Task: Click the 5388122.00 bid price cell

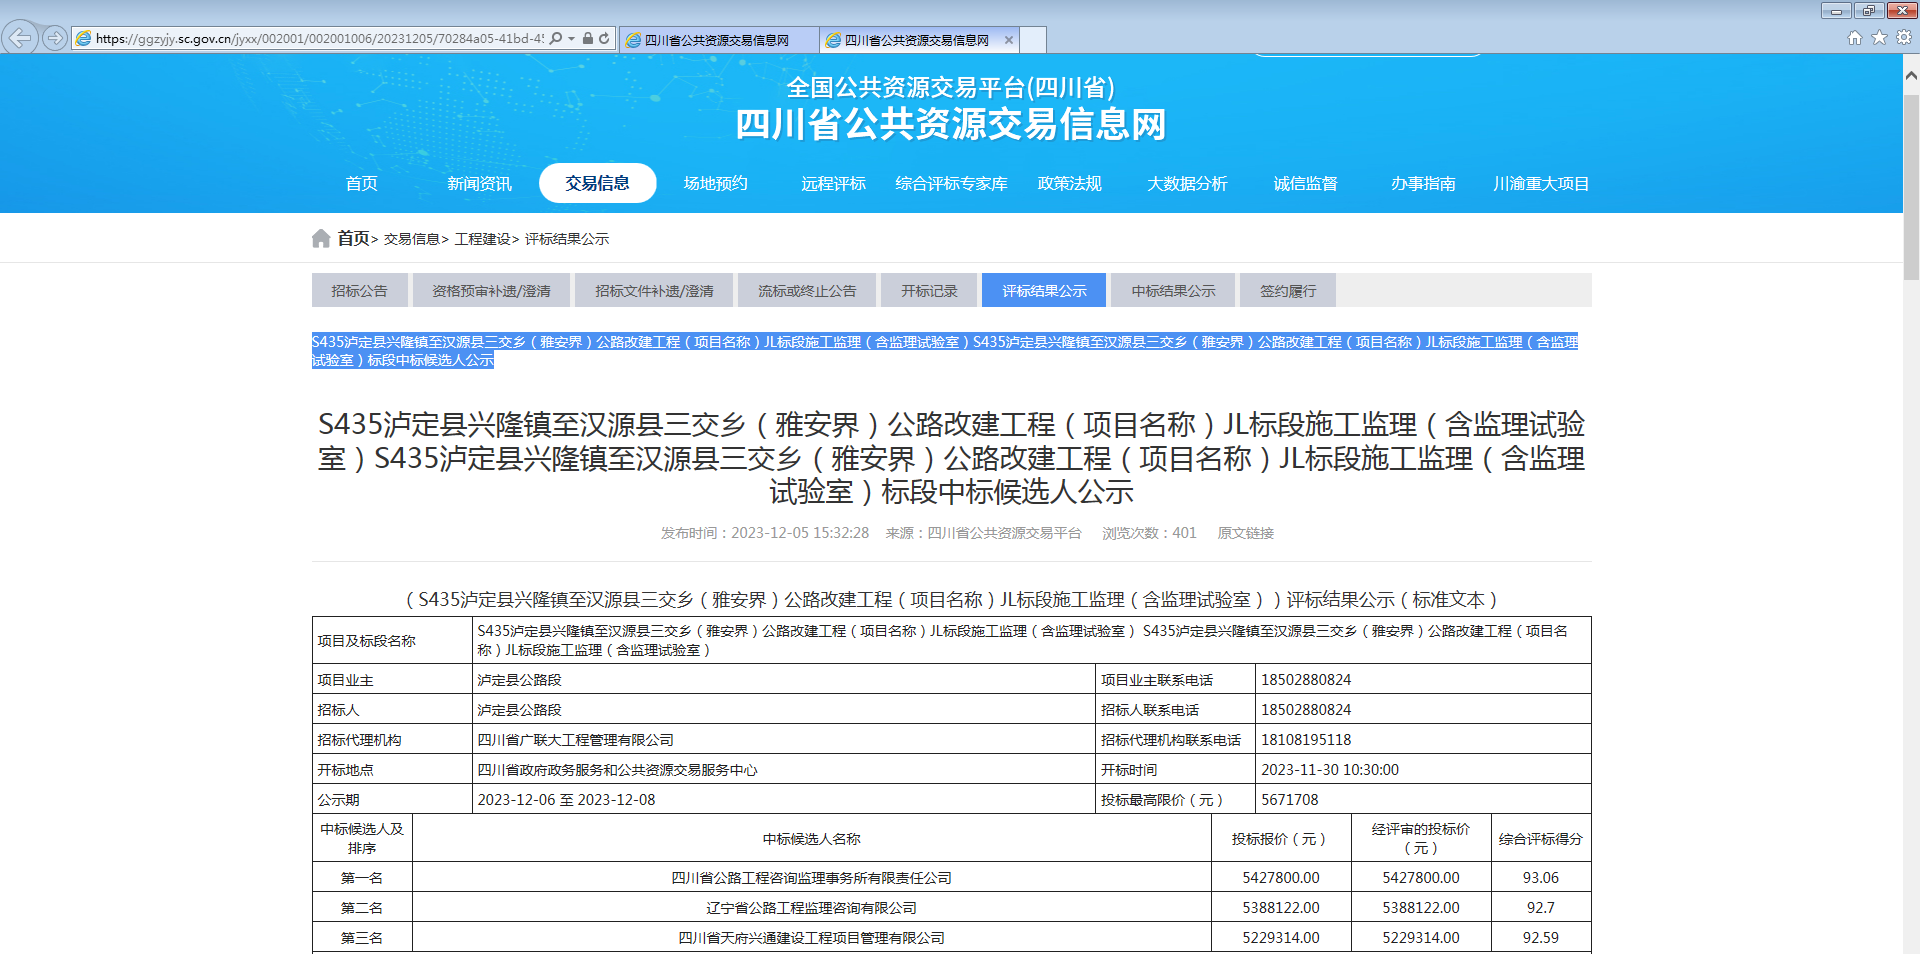Action: 1281,908
